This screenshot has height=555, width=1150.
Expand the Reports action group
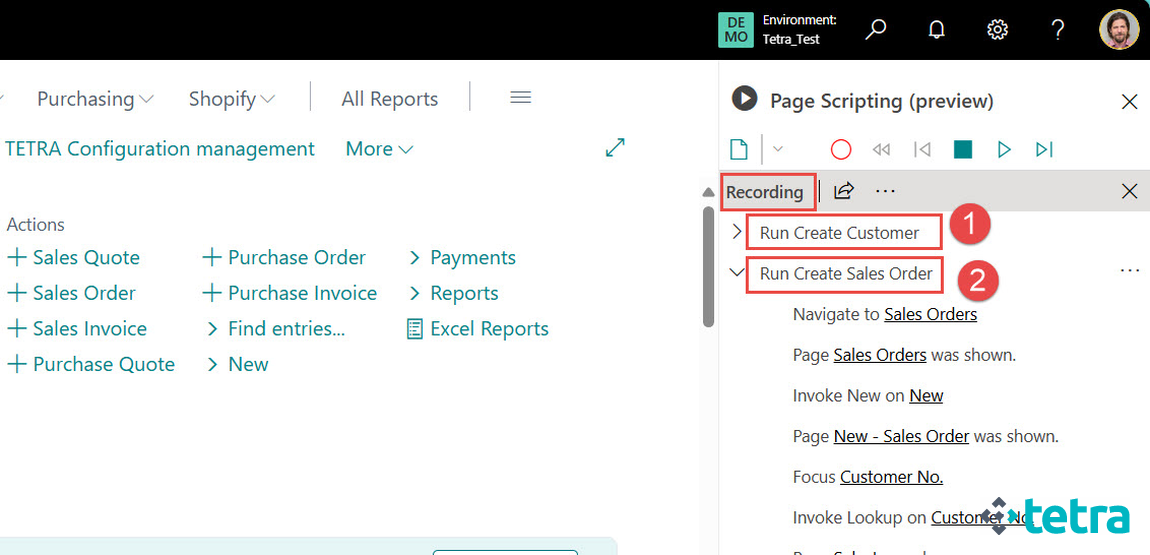tap(453, 293)
